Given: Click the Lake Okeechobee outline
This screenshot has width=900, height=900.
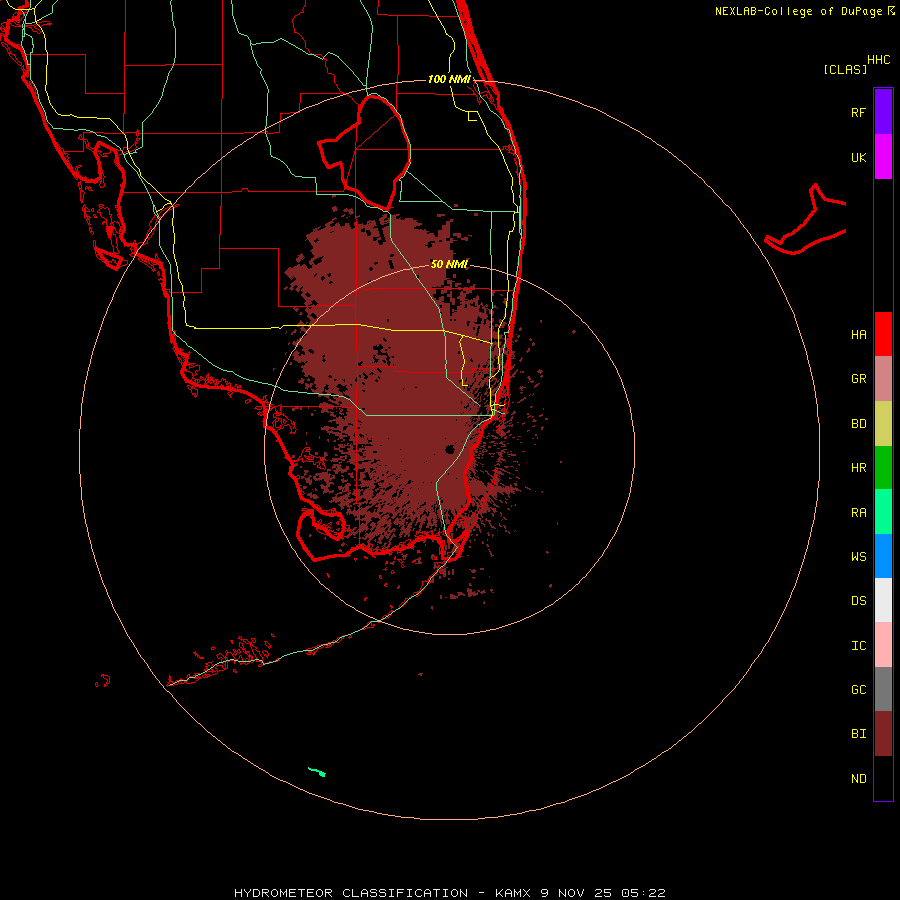Looking at the screenshot, I should click(364, 153).
